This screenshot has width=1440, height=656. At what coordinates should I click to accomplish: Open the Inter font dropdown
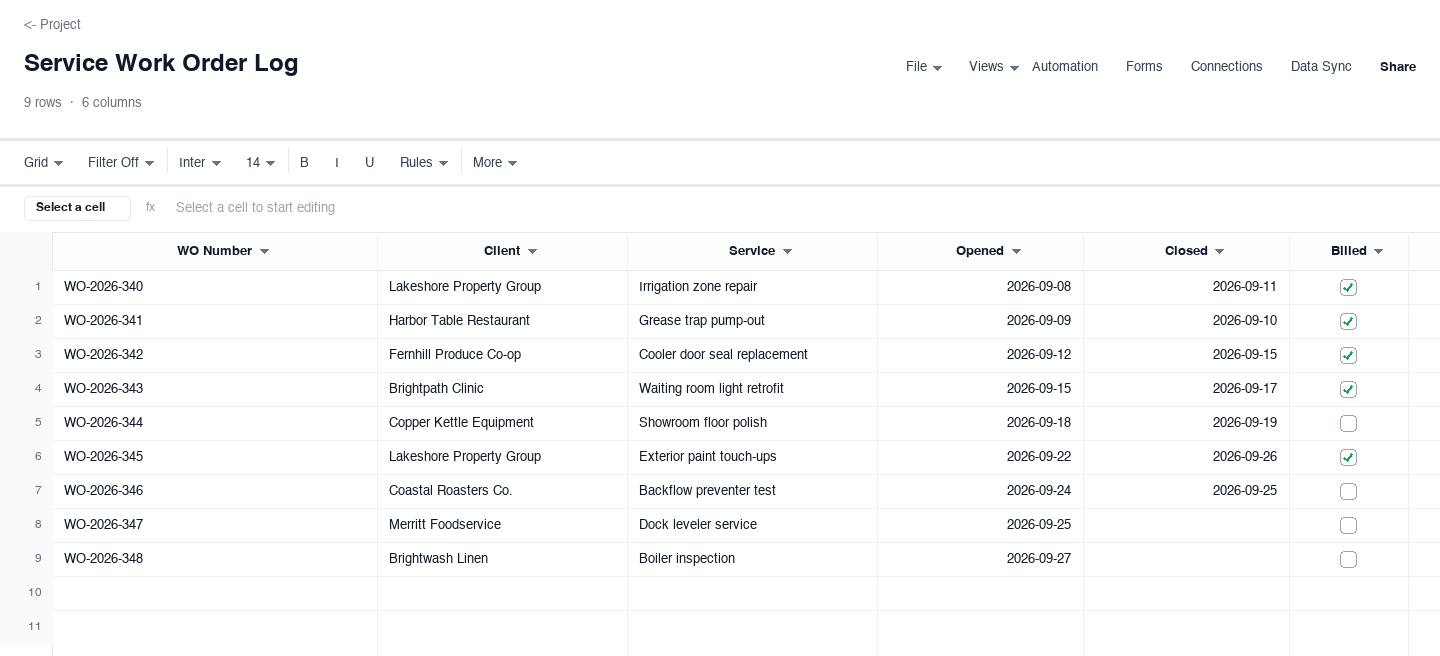point(200,162)
